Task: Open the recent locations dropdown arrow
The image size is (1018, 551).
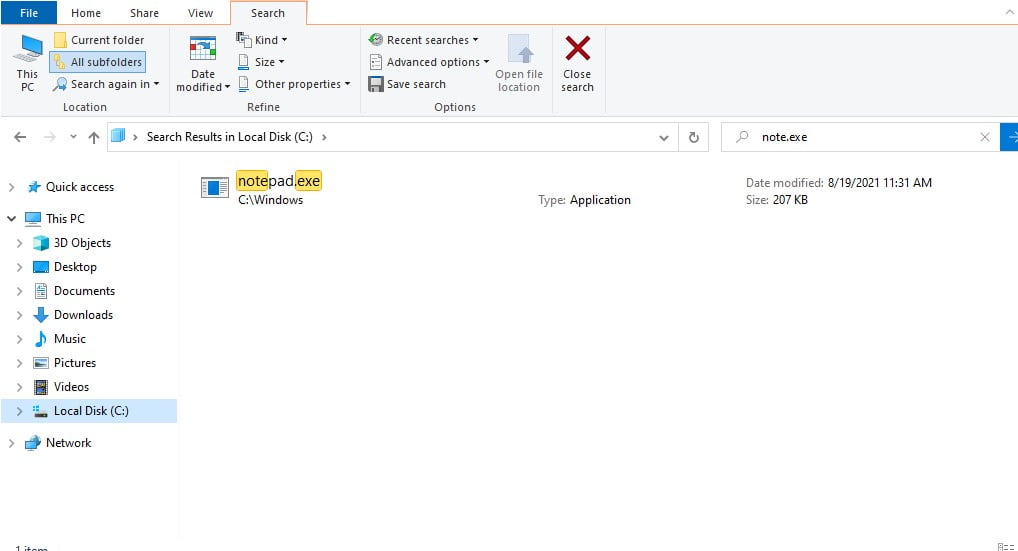Action: (73, 137)
